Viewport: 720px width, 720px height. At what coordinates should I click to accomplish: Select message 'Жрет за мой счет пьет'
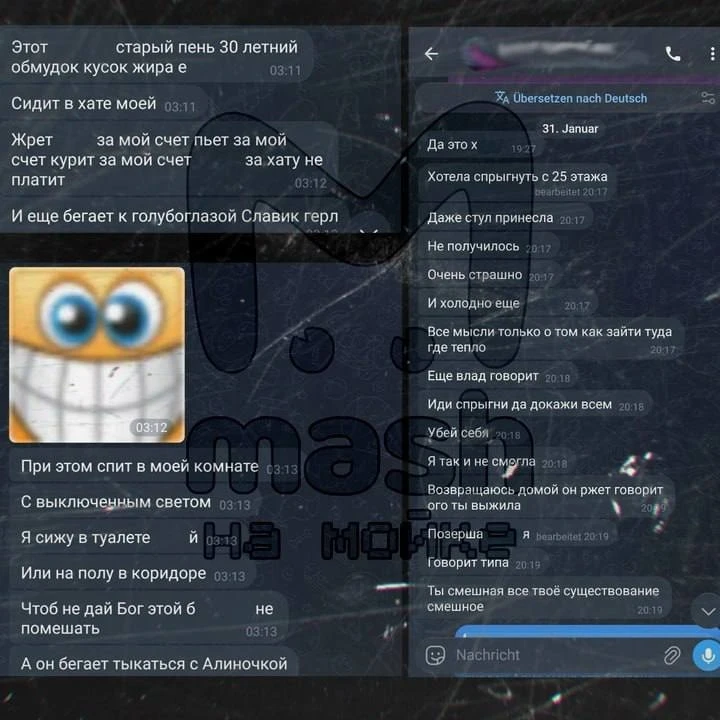[169, 160]
